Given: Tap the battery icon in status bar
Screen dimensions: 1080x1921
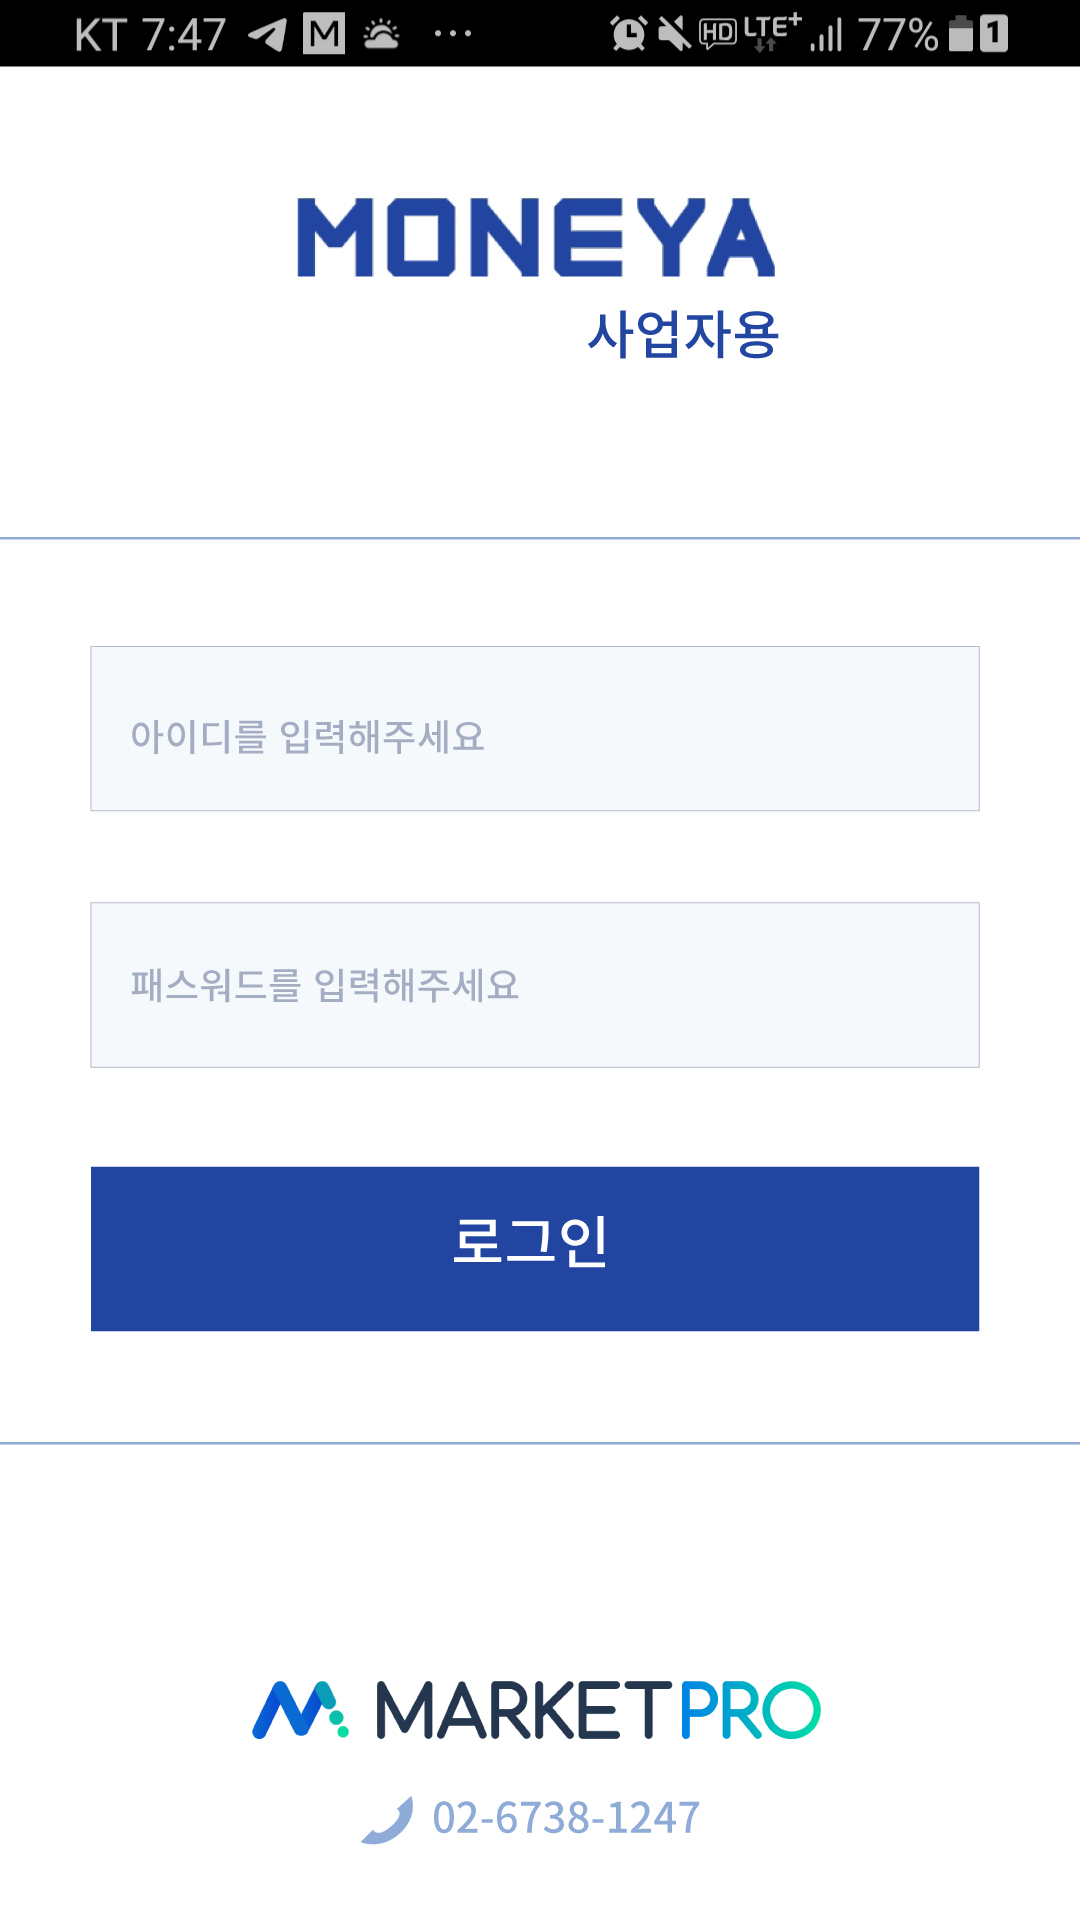Looking at the screenshot, I should [x=961, y=33].
